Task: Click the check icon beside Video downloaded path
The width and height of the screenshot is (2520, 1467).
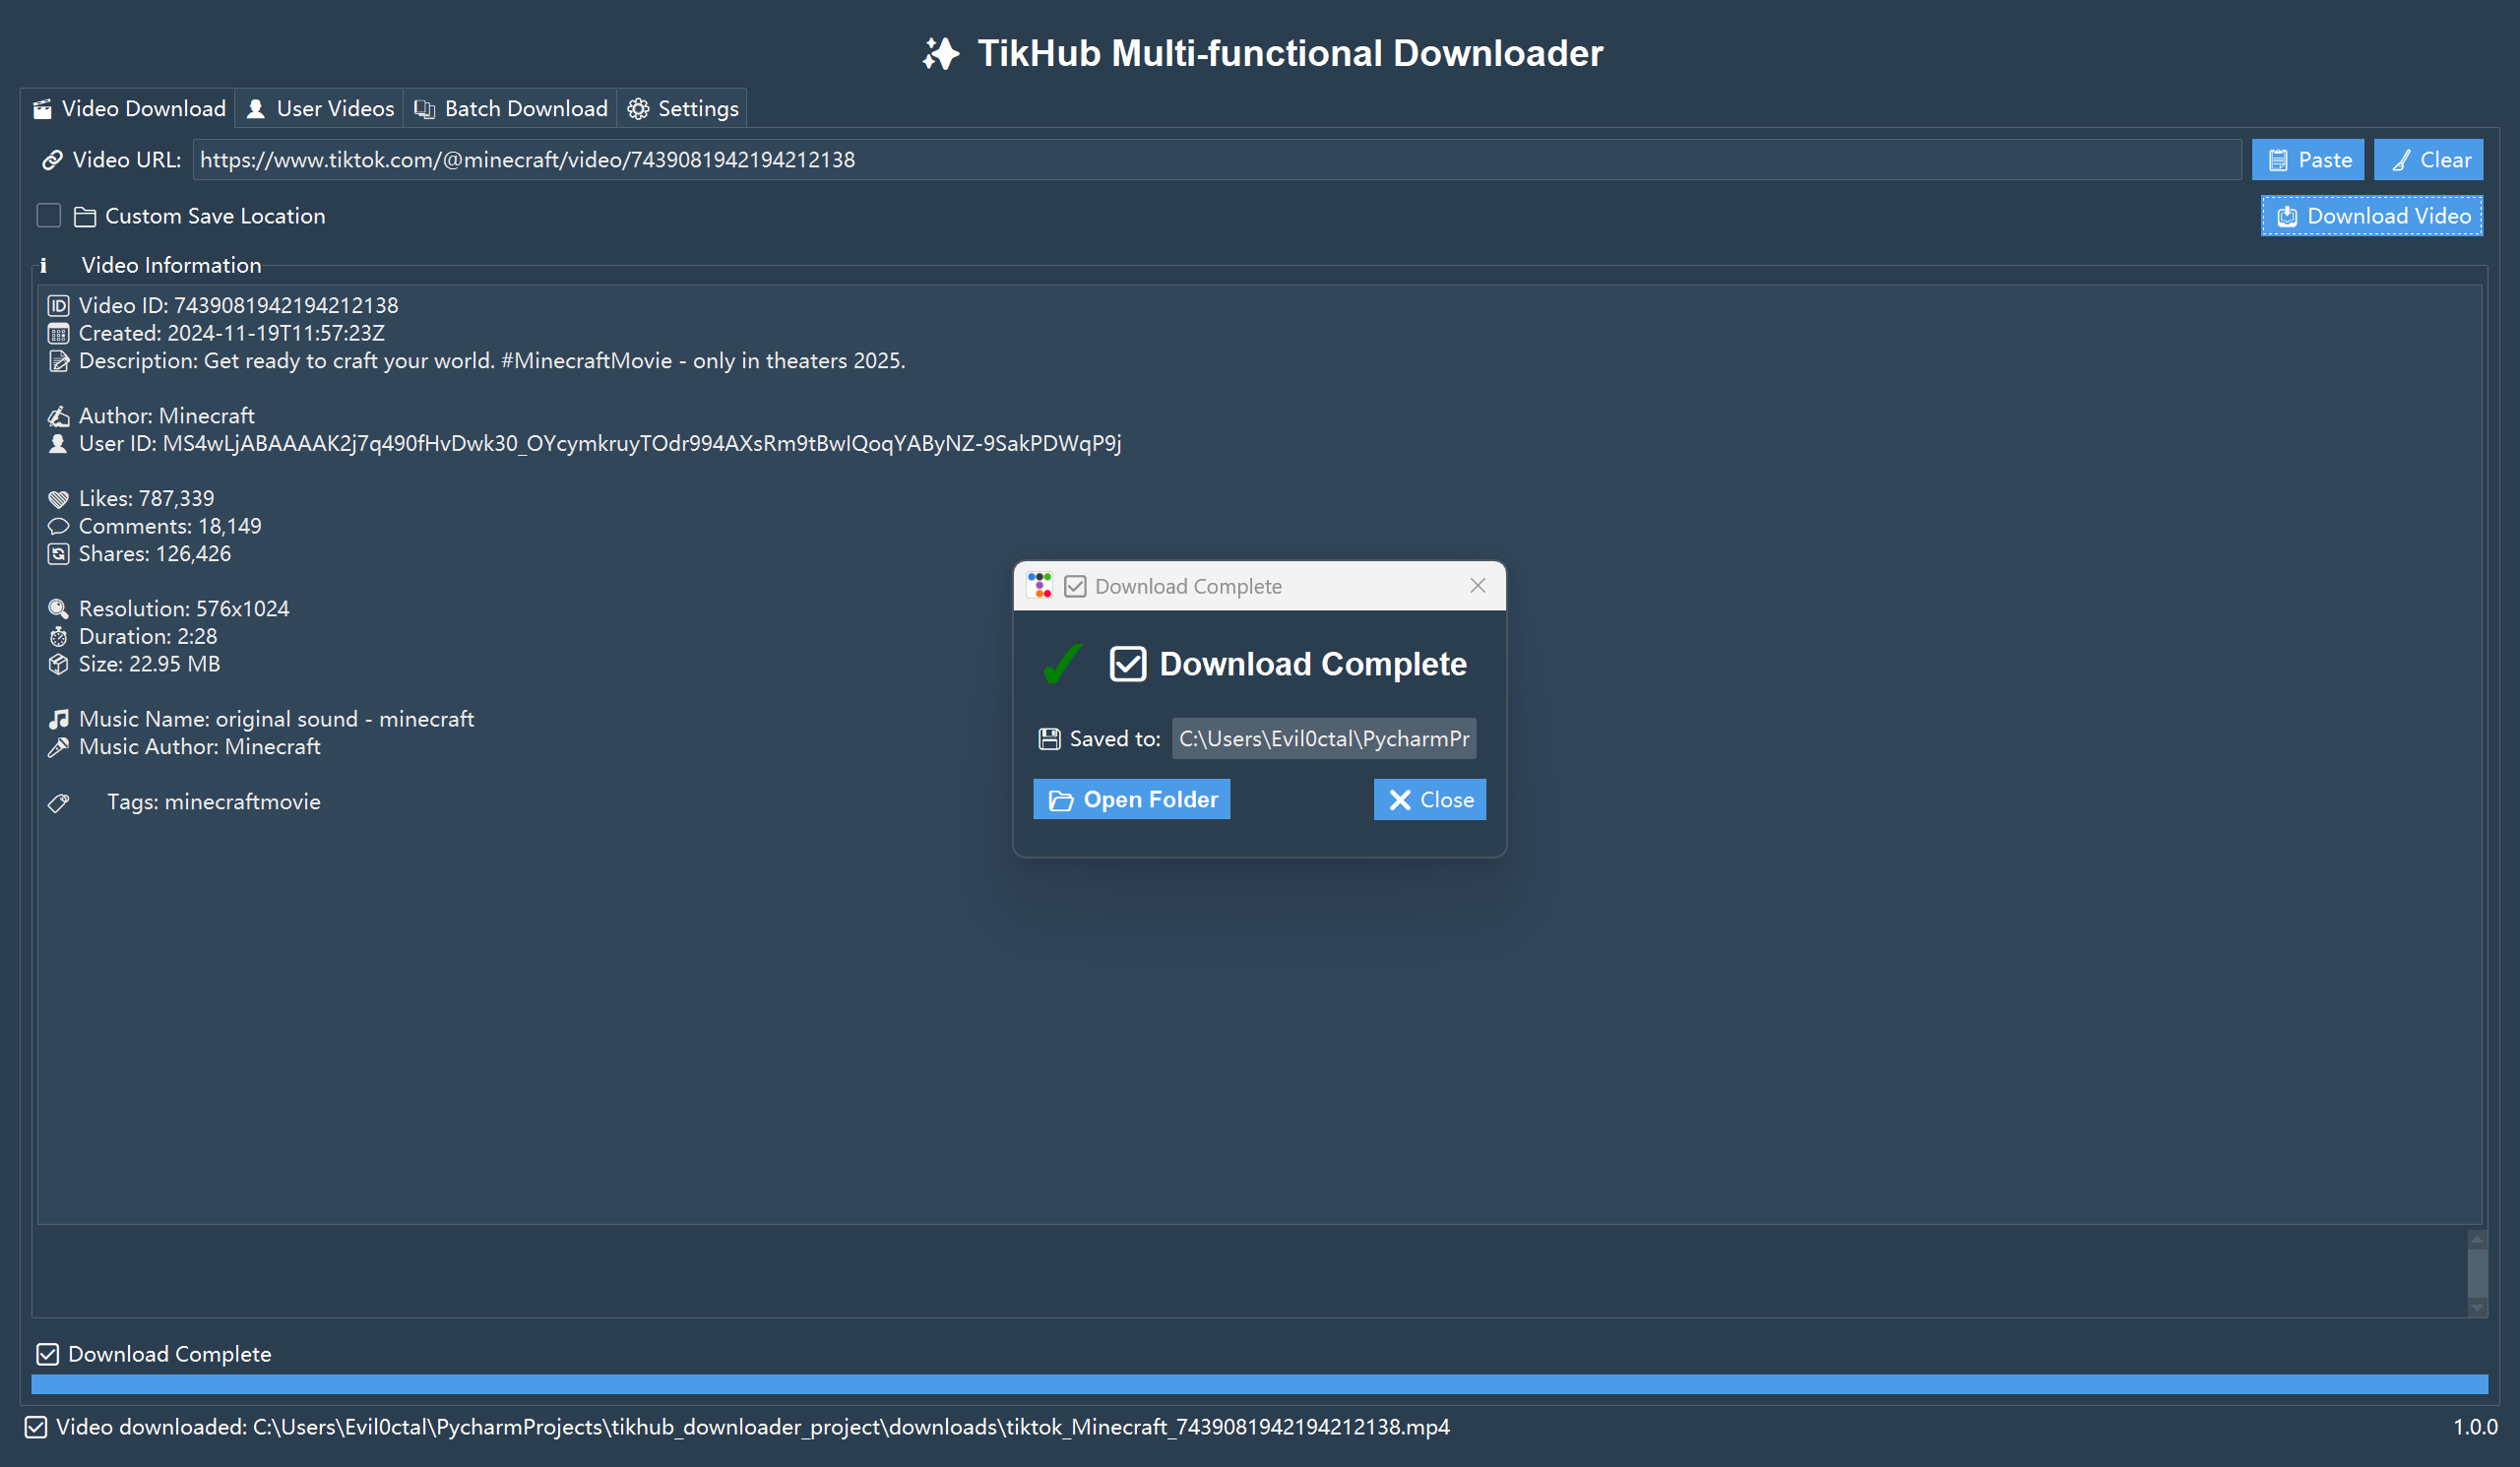Action: pos(36,1427)
